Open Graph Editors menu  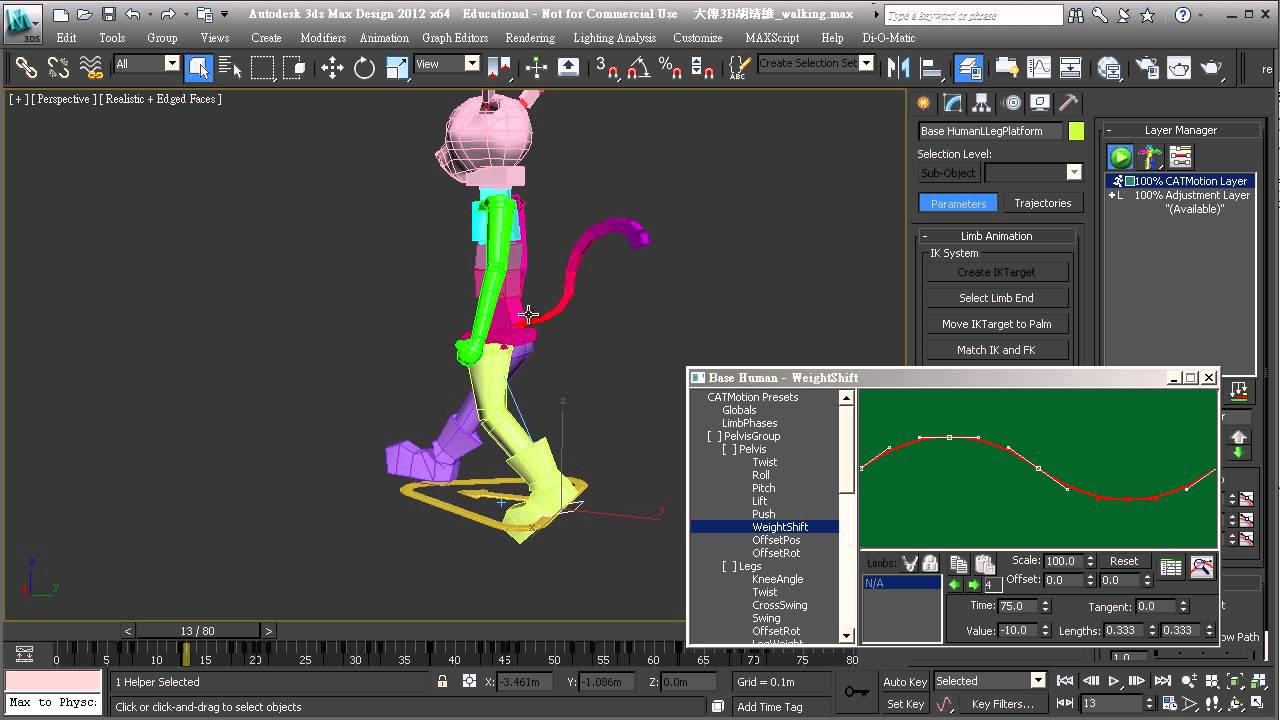[x=455, y=38]
